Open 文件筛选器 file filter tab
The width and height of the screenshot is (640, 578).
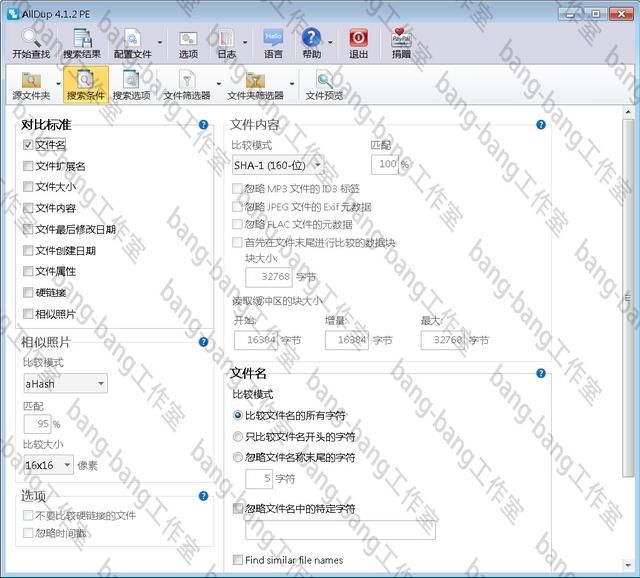[187, 85]
